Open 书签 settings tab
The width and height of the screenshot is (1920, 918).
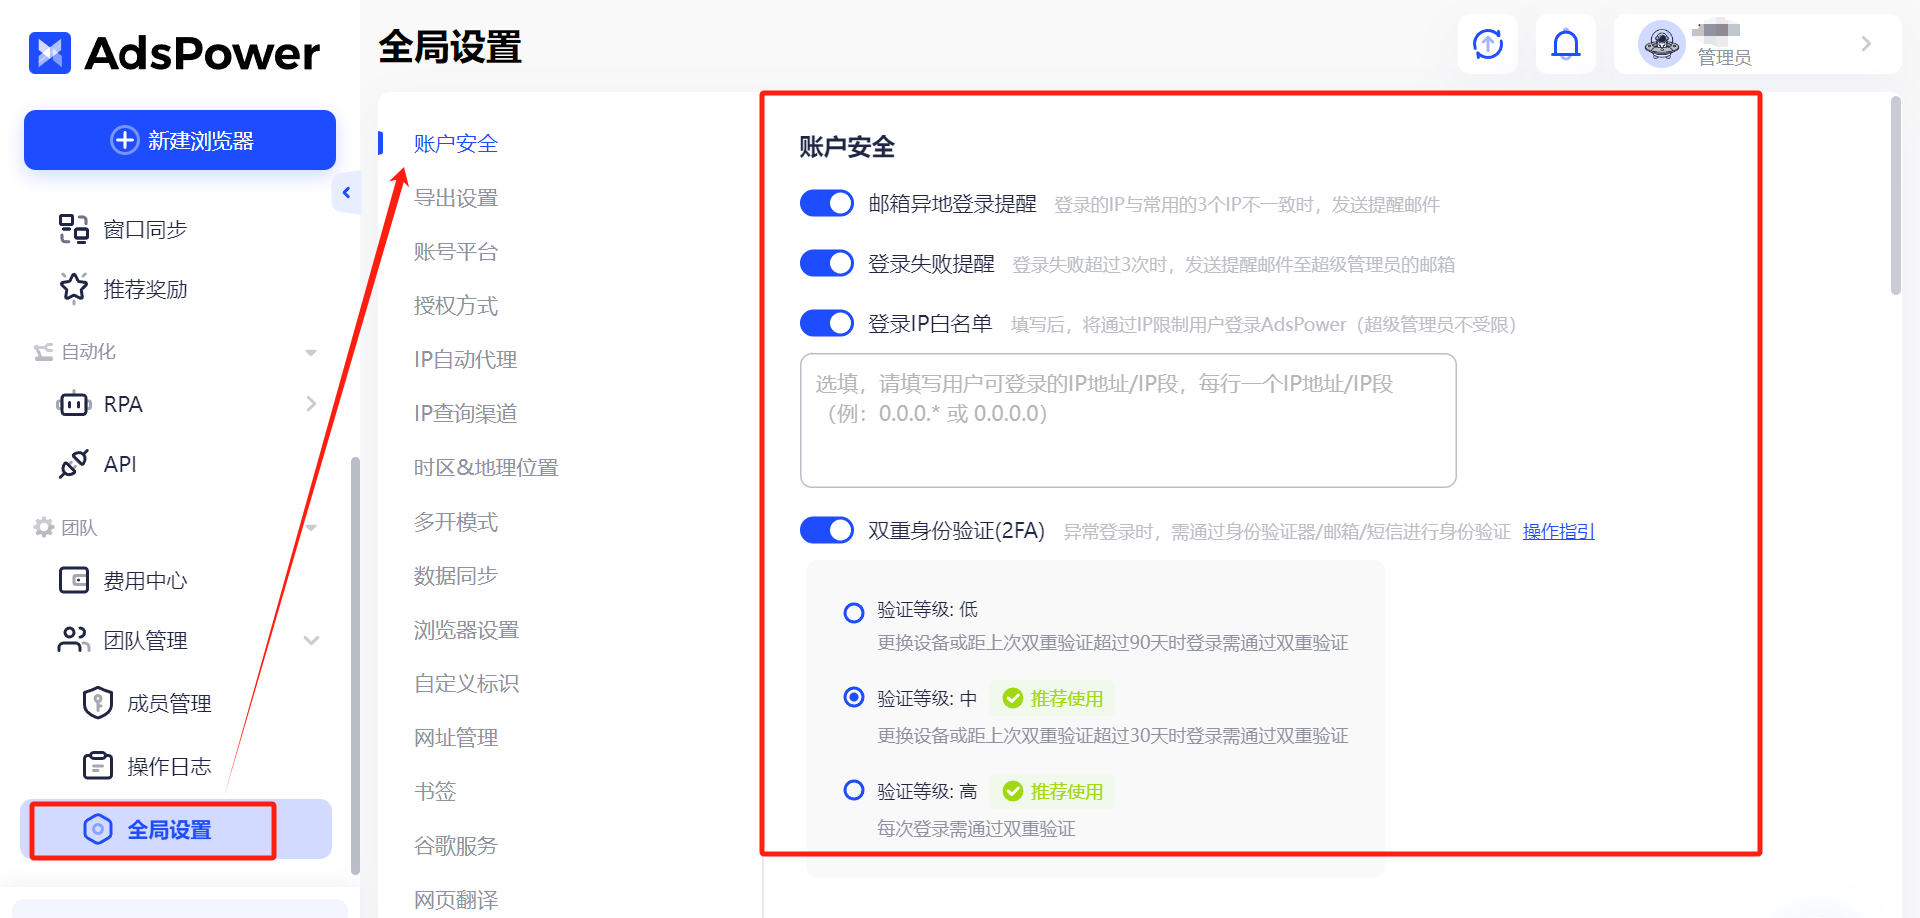point(435,791)
